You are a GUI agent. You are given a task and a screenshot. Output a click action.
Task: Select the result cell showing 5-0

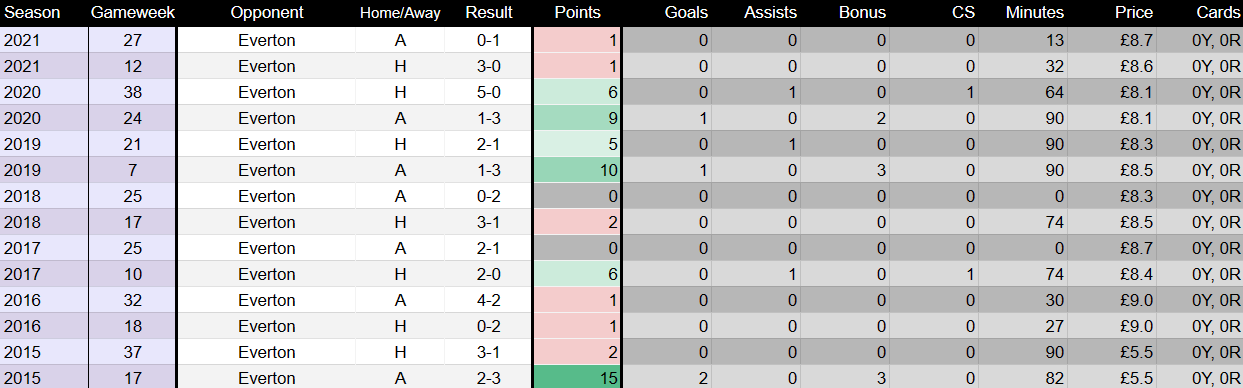click(x=489, y=92)
